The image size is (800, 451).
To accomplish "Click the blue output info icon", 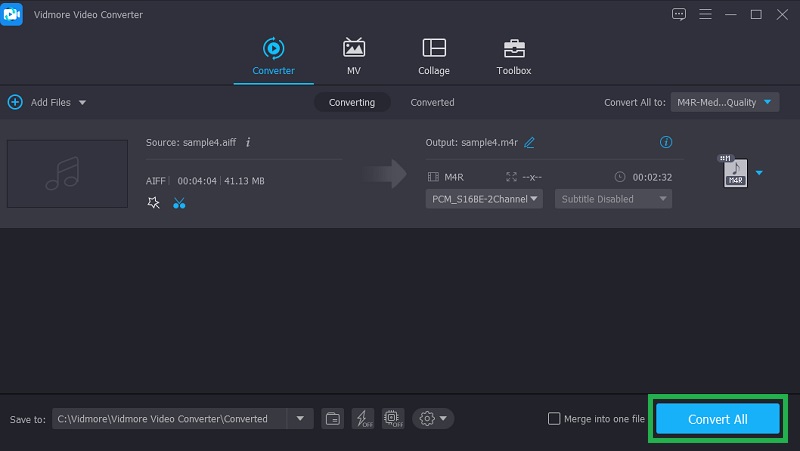I will click(666, 142).
